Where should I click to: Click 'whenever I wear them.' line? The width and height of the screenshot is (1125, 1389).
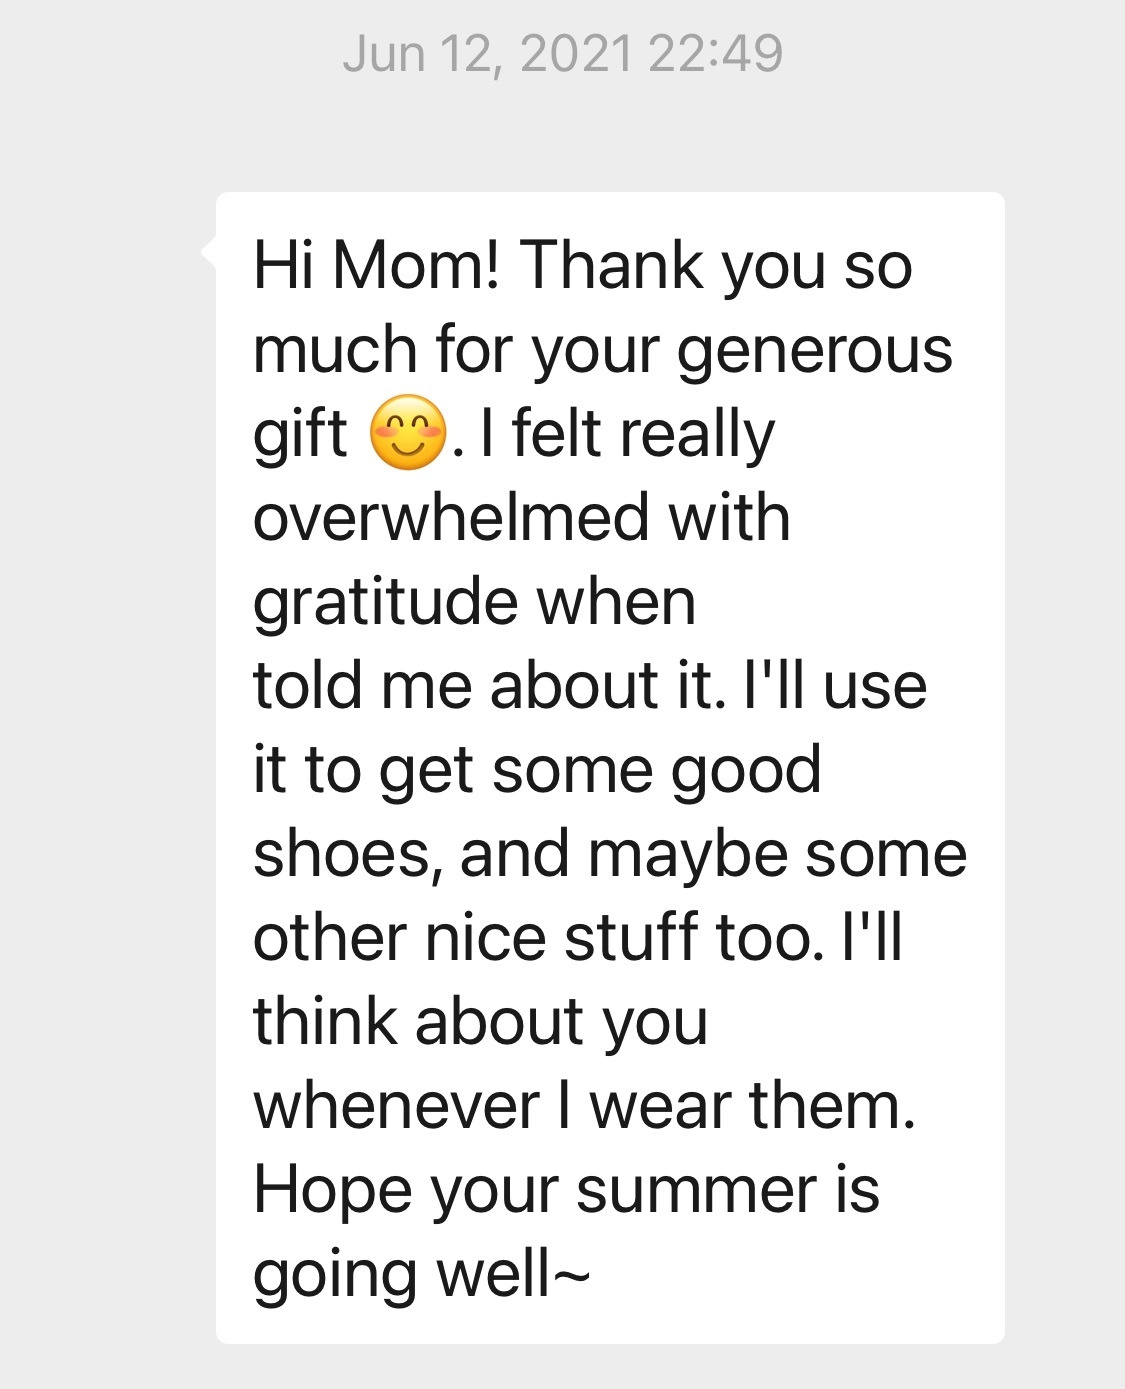pos(585,1106)
